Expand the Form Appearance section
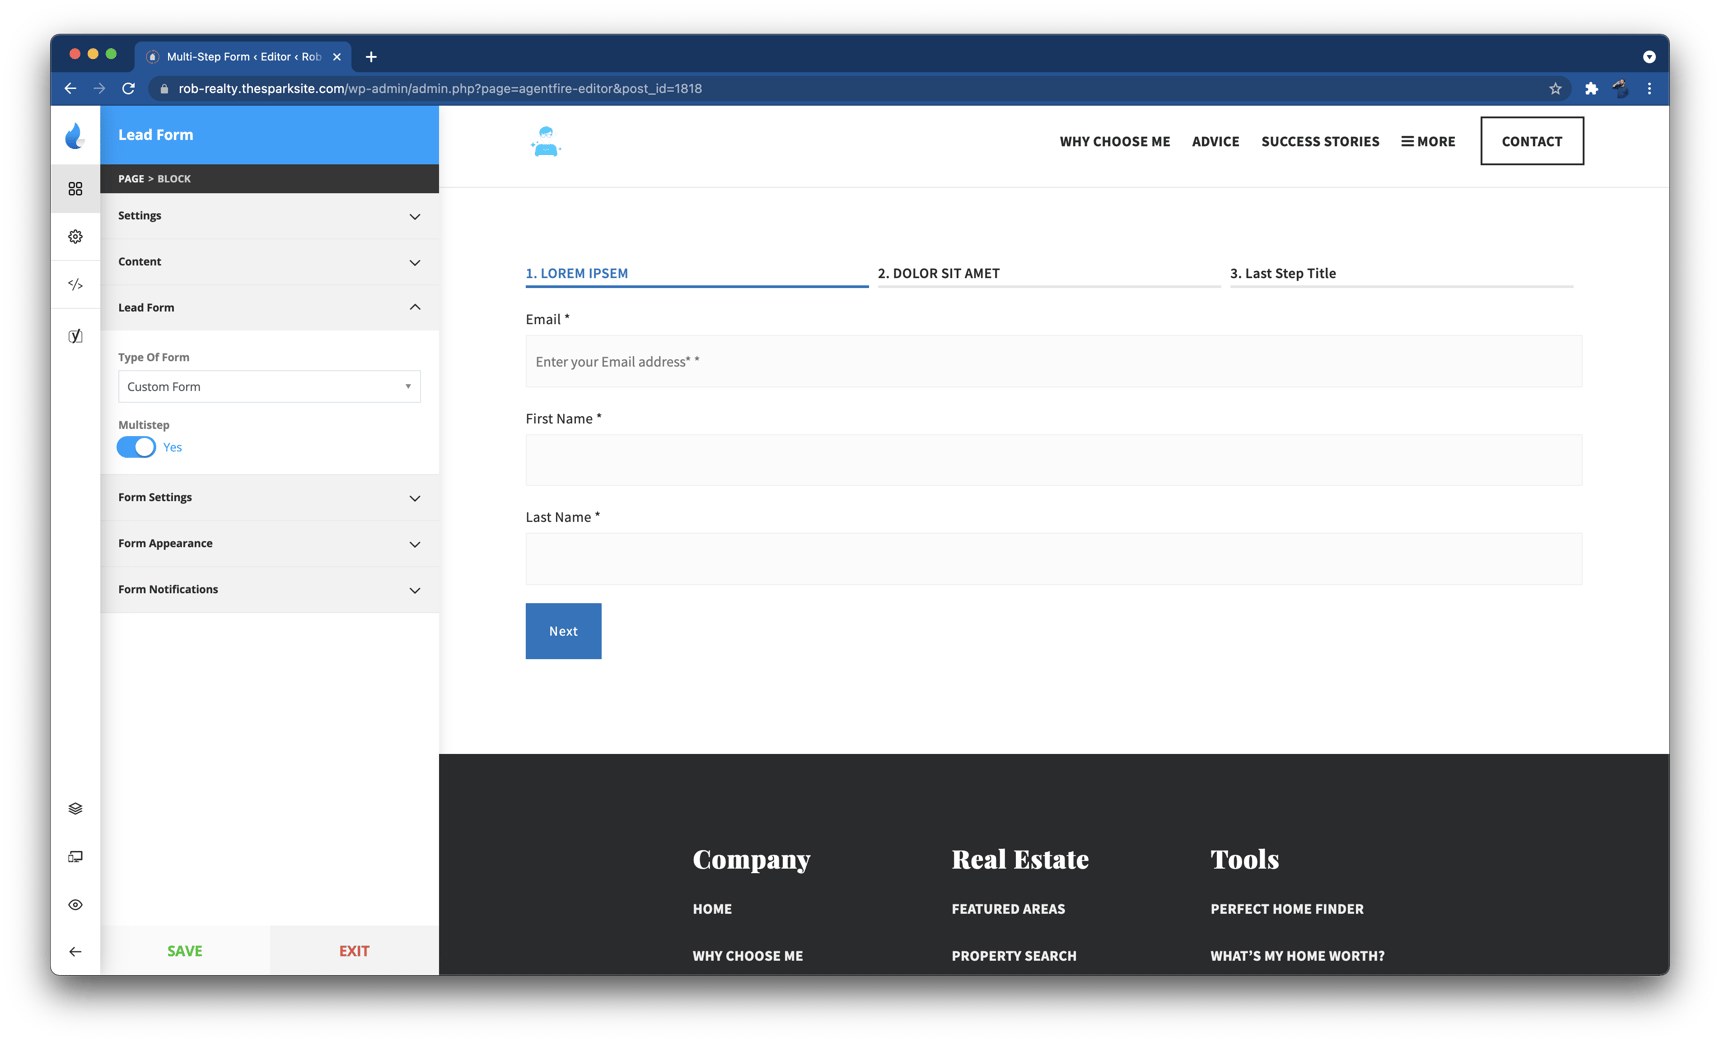 (270, 543)
